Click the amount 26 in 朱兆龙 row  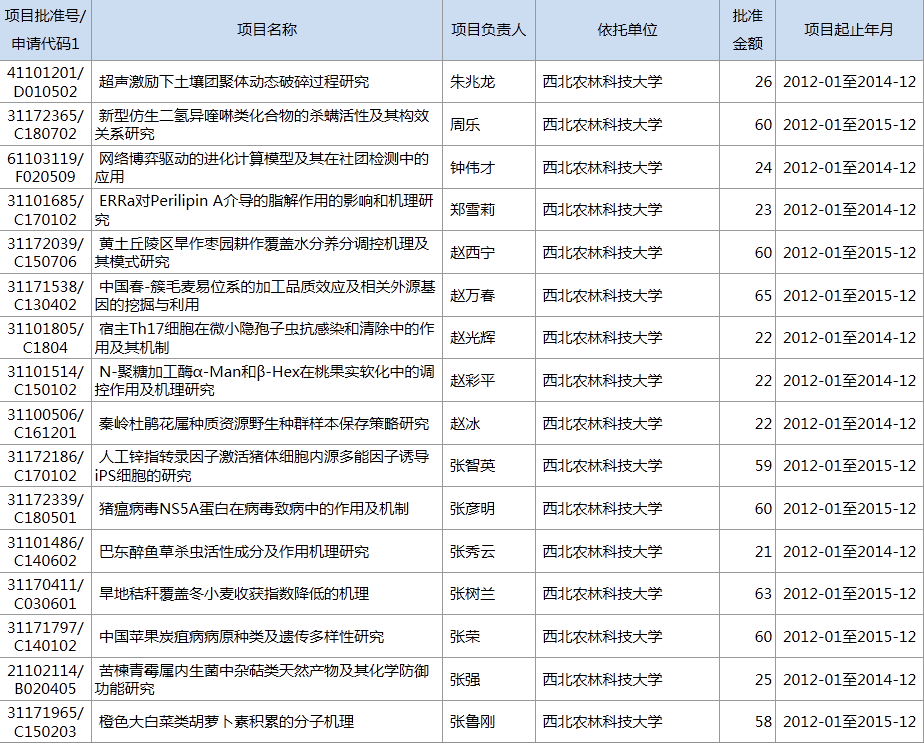pos(763,82)
